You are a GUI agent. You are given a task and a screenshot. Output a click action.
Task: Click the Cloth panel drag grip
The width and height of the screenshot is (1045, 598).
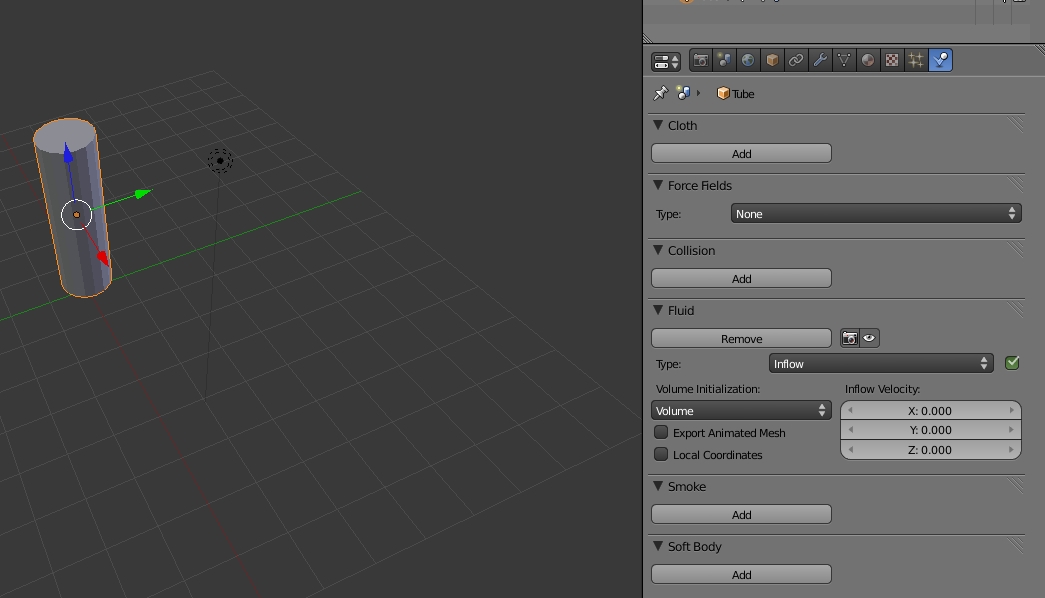[x=1015, y=125]
